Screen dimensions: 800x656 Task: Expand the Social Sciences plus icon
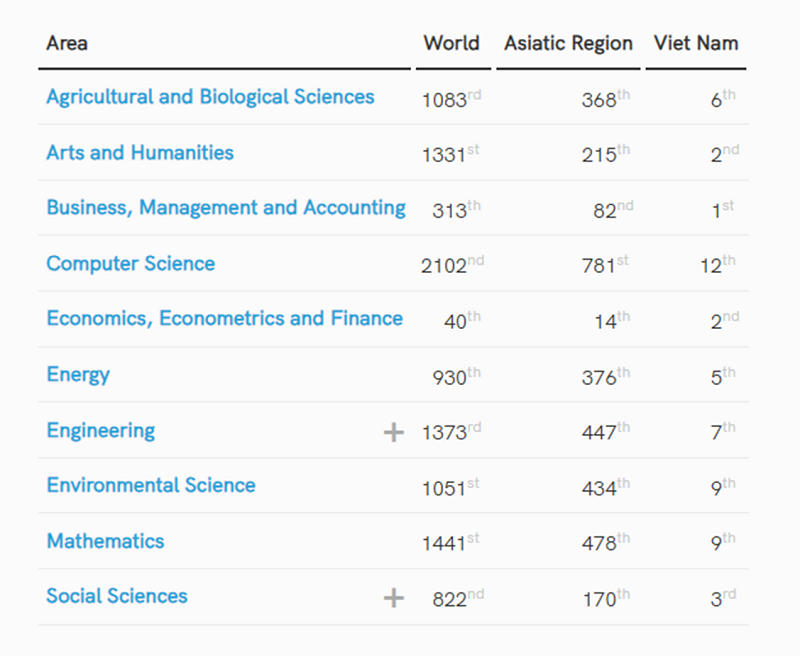[x=394, y=598]
